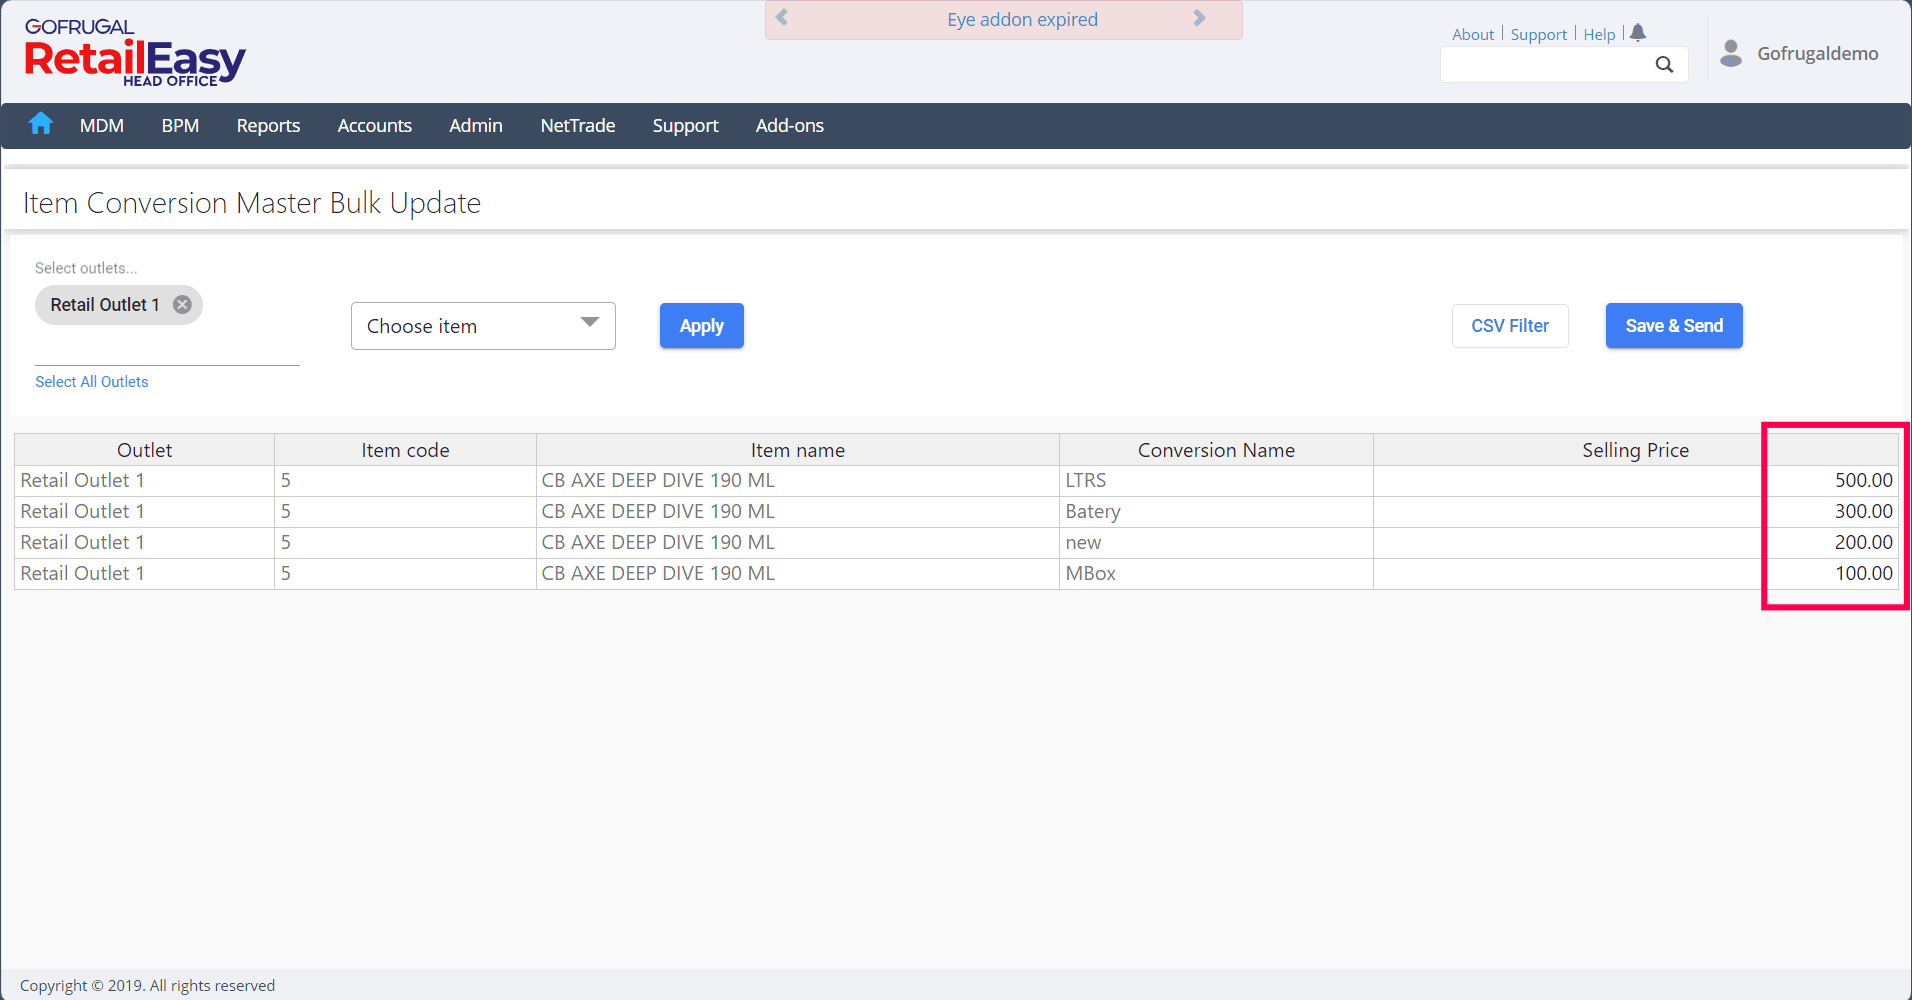This screenshot has height=1000, width=1912.
Task: Open the Gofrugaldemo user avatar icon
Action: (x=1731, y=53)
